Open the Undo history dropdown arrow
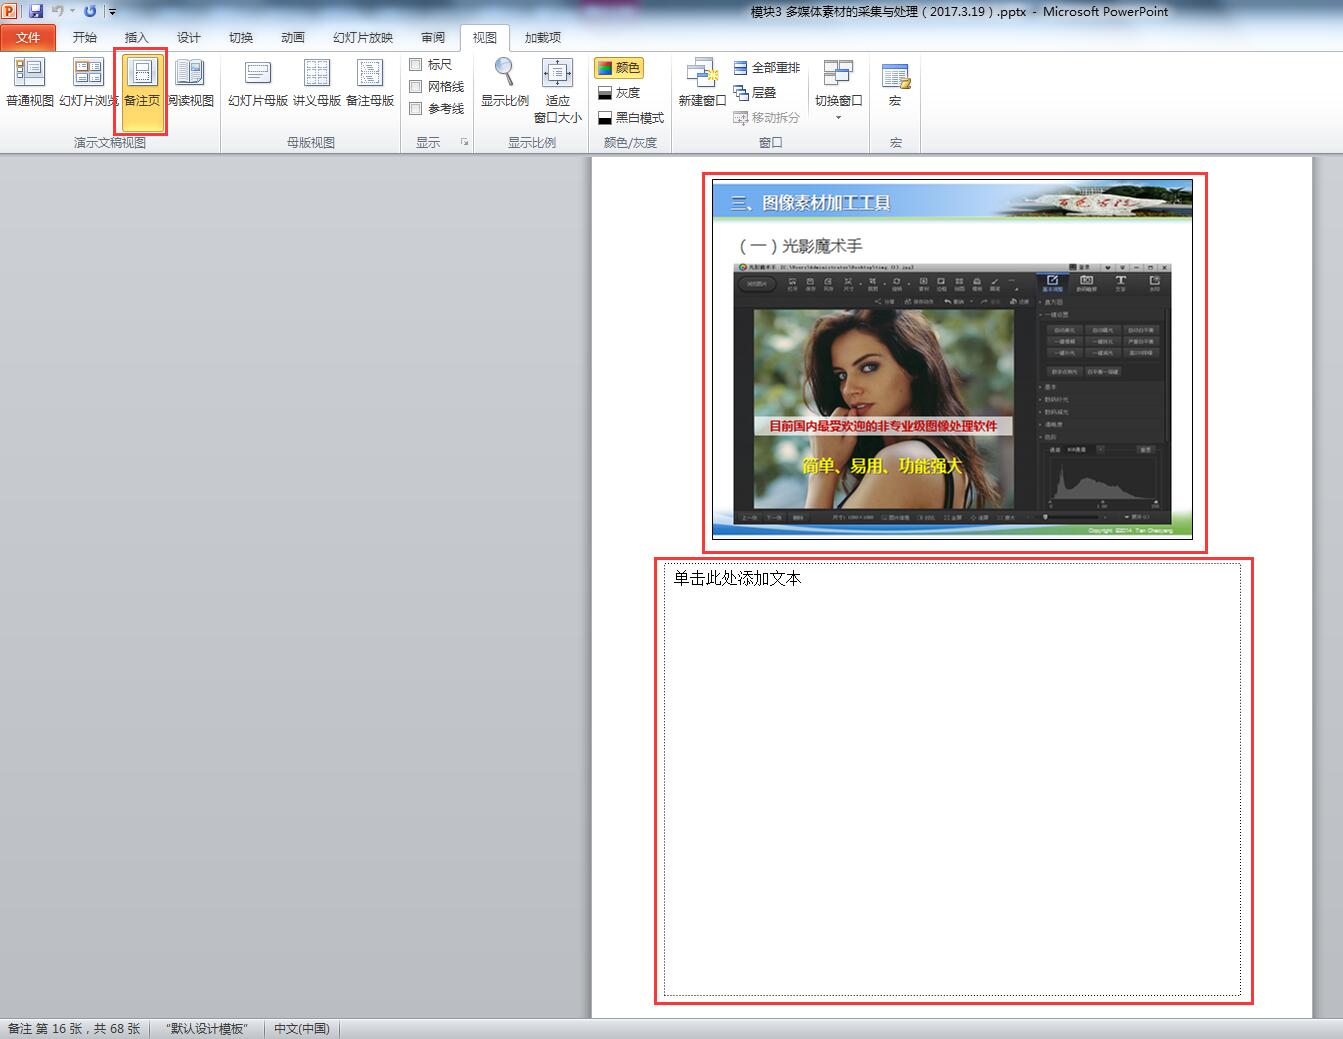The height and width of the screenshot is (1039, 1343). pos(72,11)
